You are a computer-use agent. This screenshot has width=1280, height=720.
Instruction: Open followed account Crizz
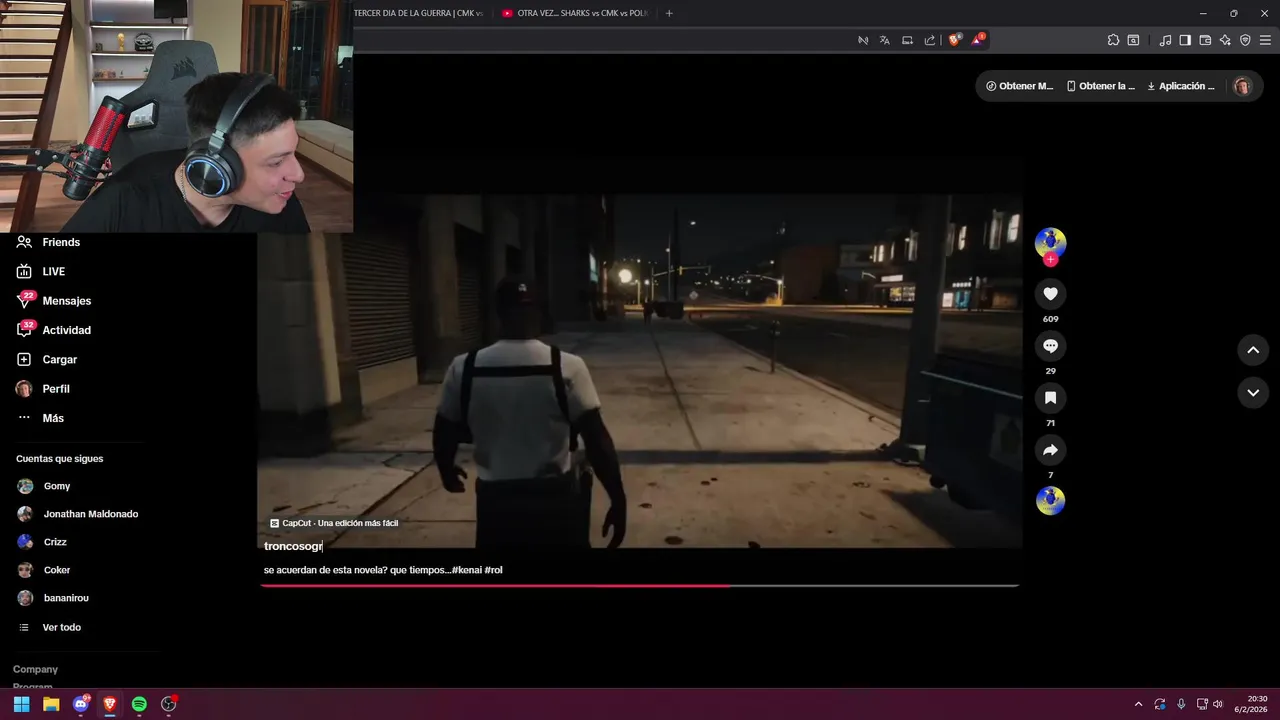[42, 542]
